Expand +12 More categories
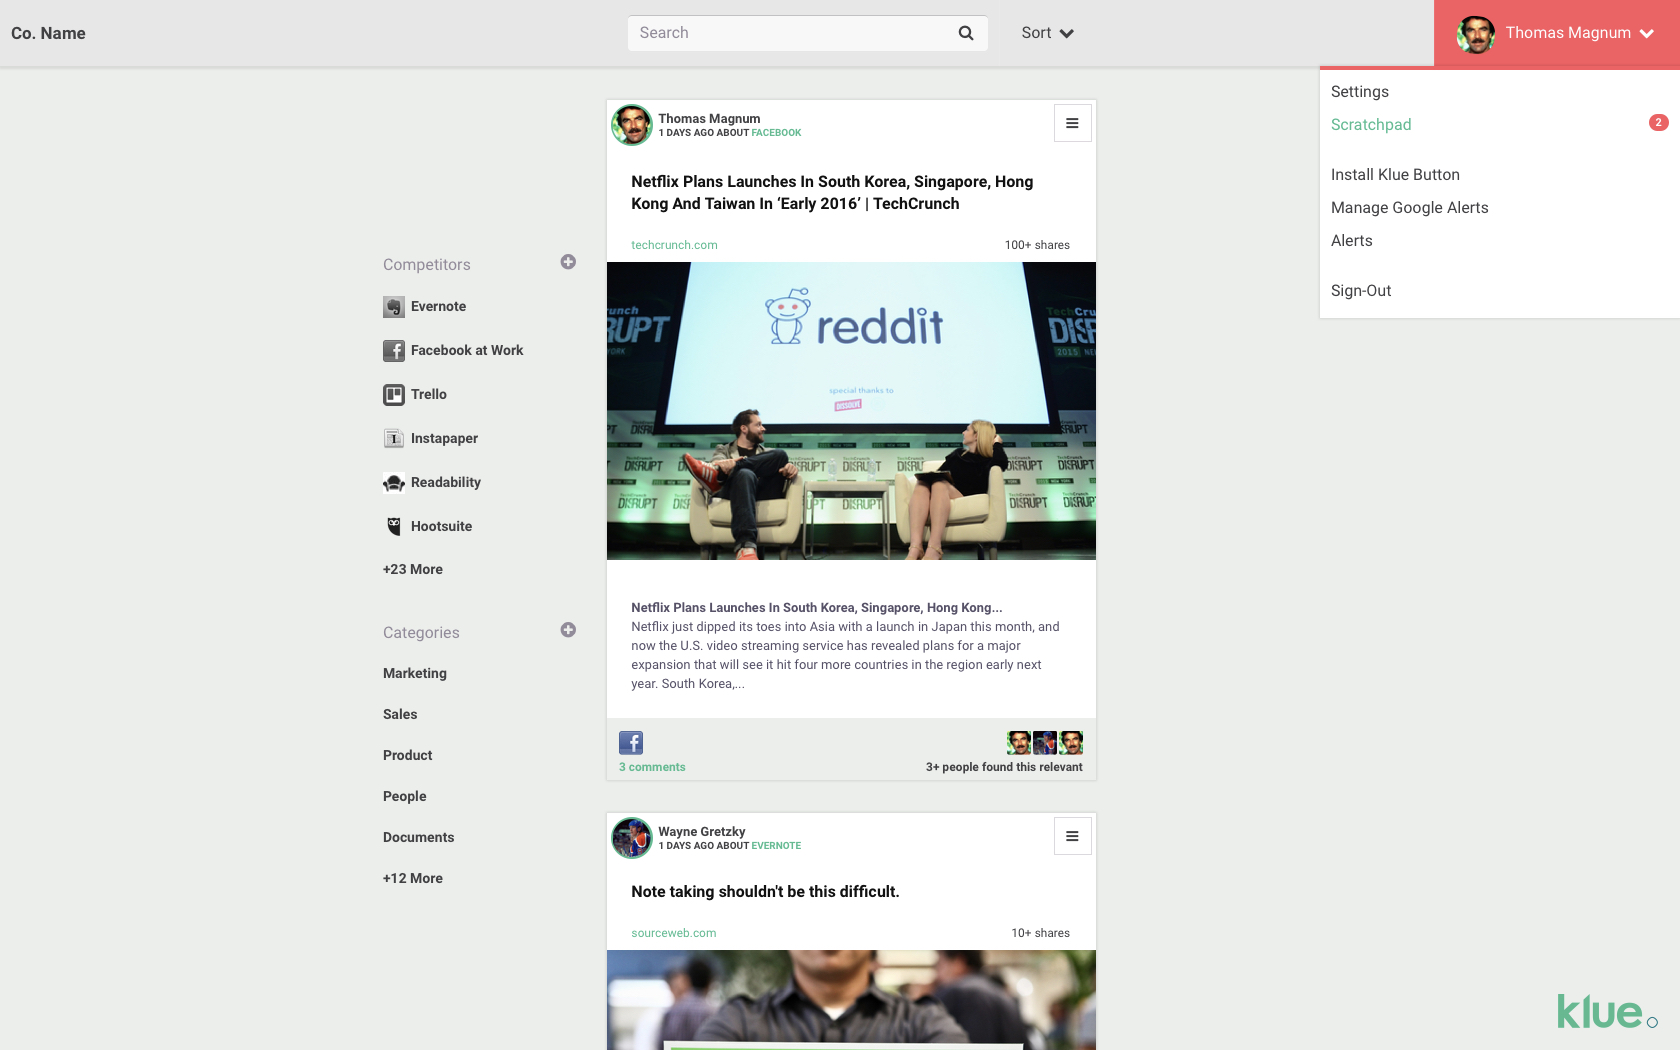 point(413,878)
